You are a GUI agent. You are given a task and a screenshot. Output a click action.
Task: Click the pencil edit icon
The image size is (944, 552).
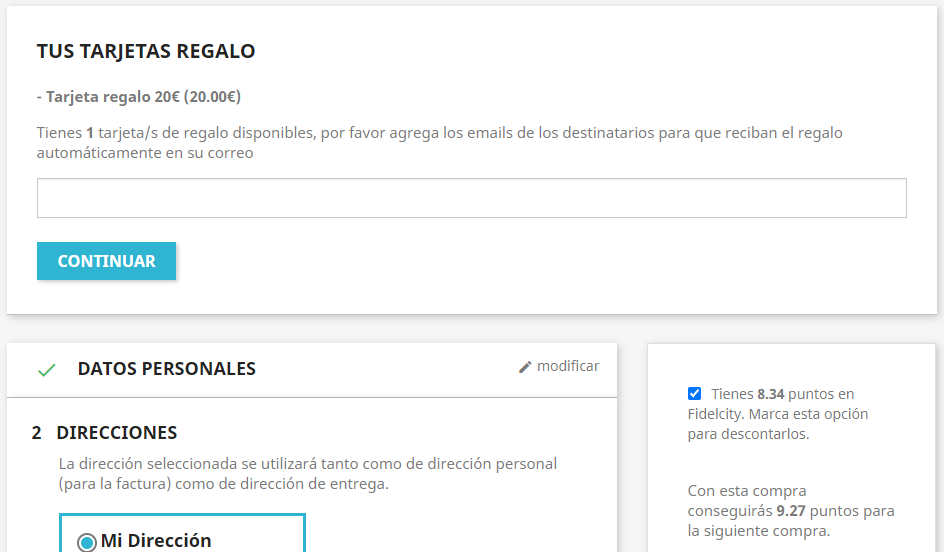click(525, 367)
